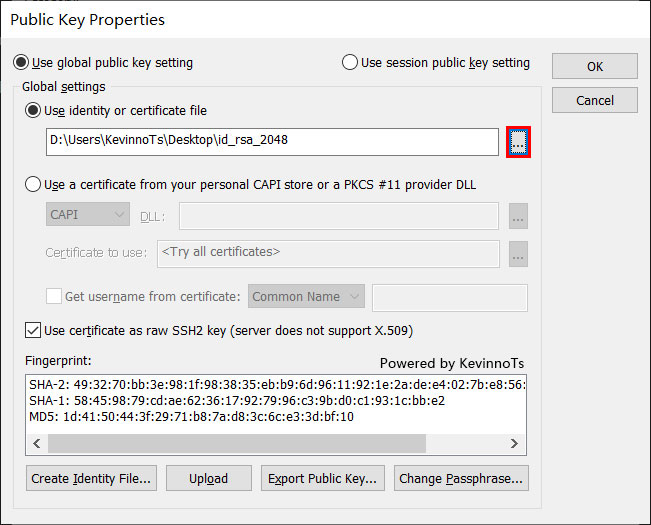This screenshot has height=525, width=651.
Task: Open the CAPI provider dropdown
Action: 88,214
